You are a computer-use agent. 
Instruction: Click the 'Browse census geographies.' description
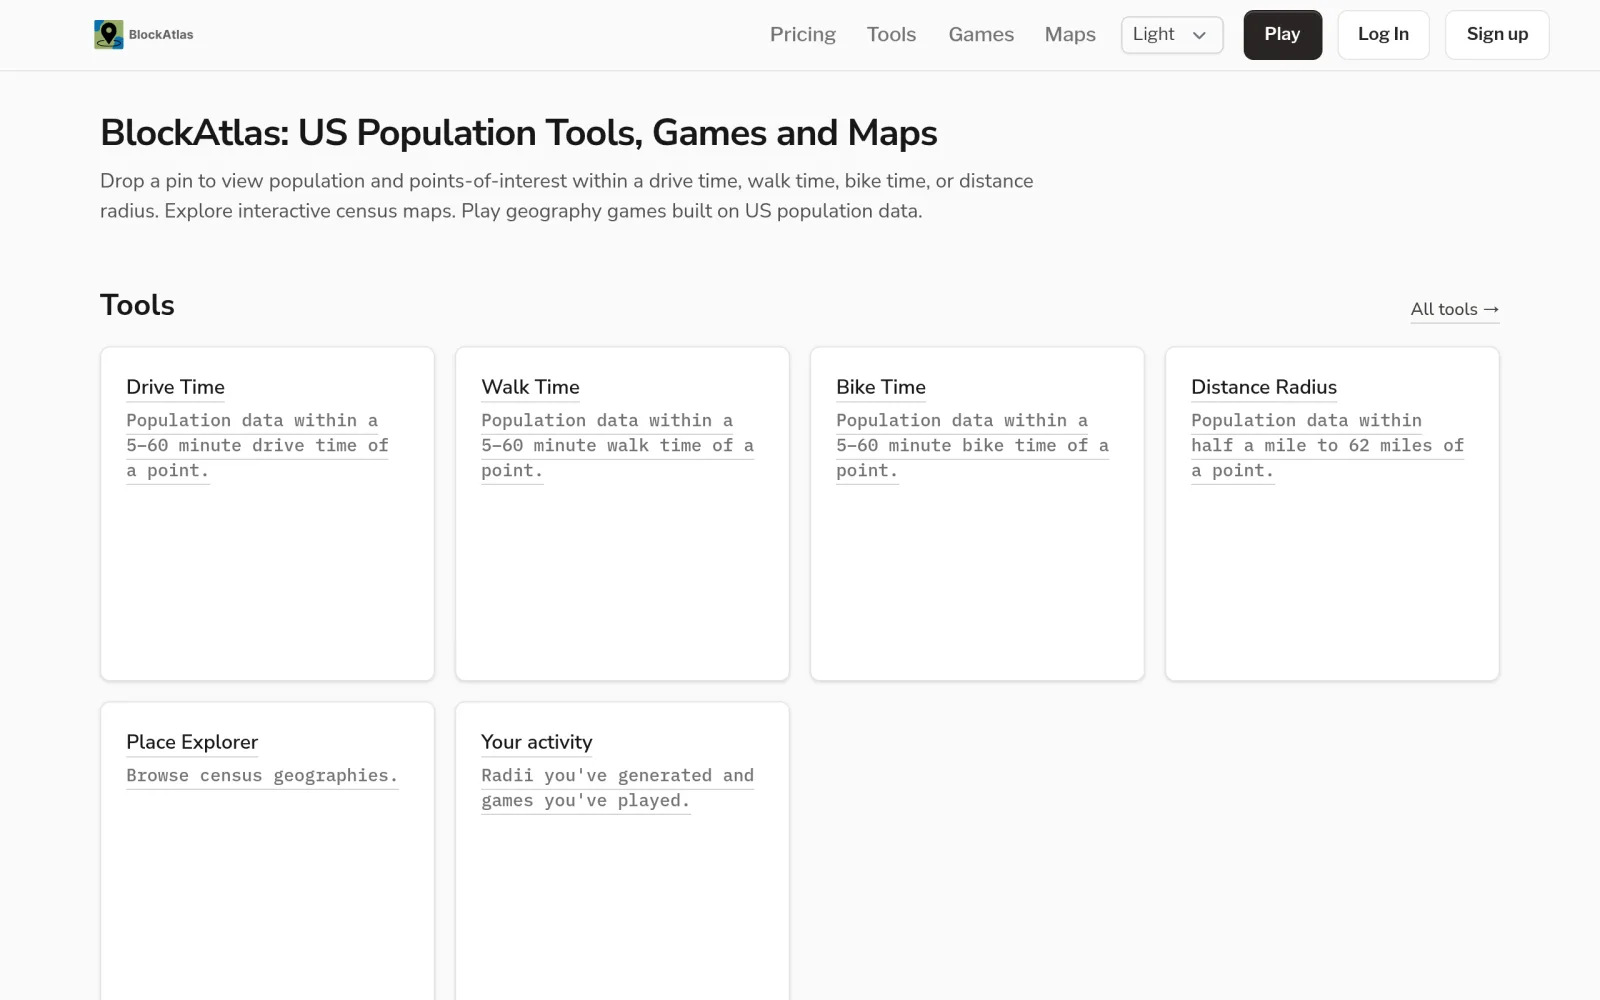pos(262,776)
